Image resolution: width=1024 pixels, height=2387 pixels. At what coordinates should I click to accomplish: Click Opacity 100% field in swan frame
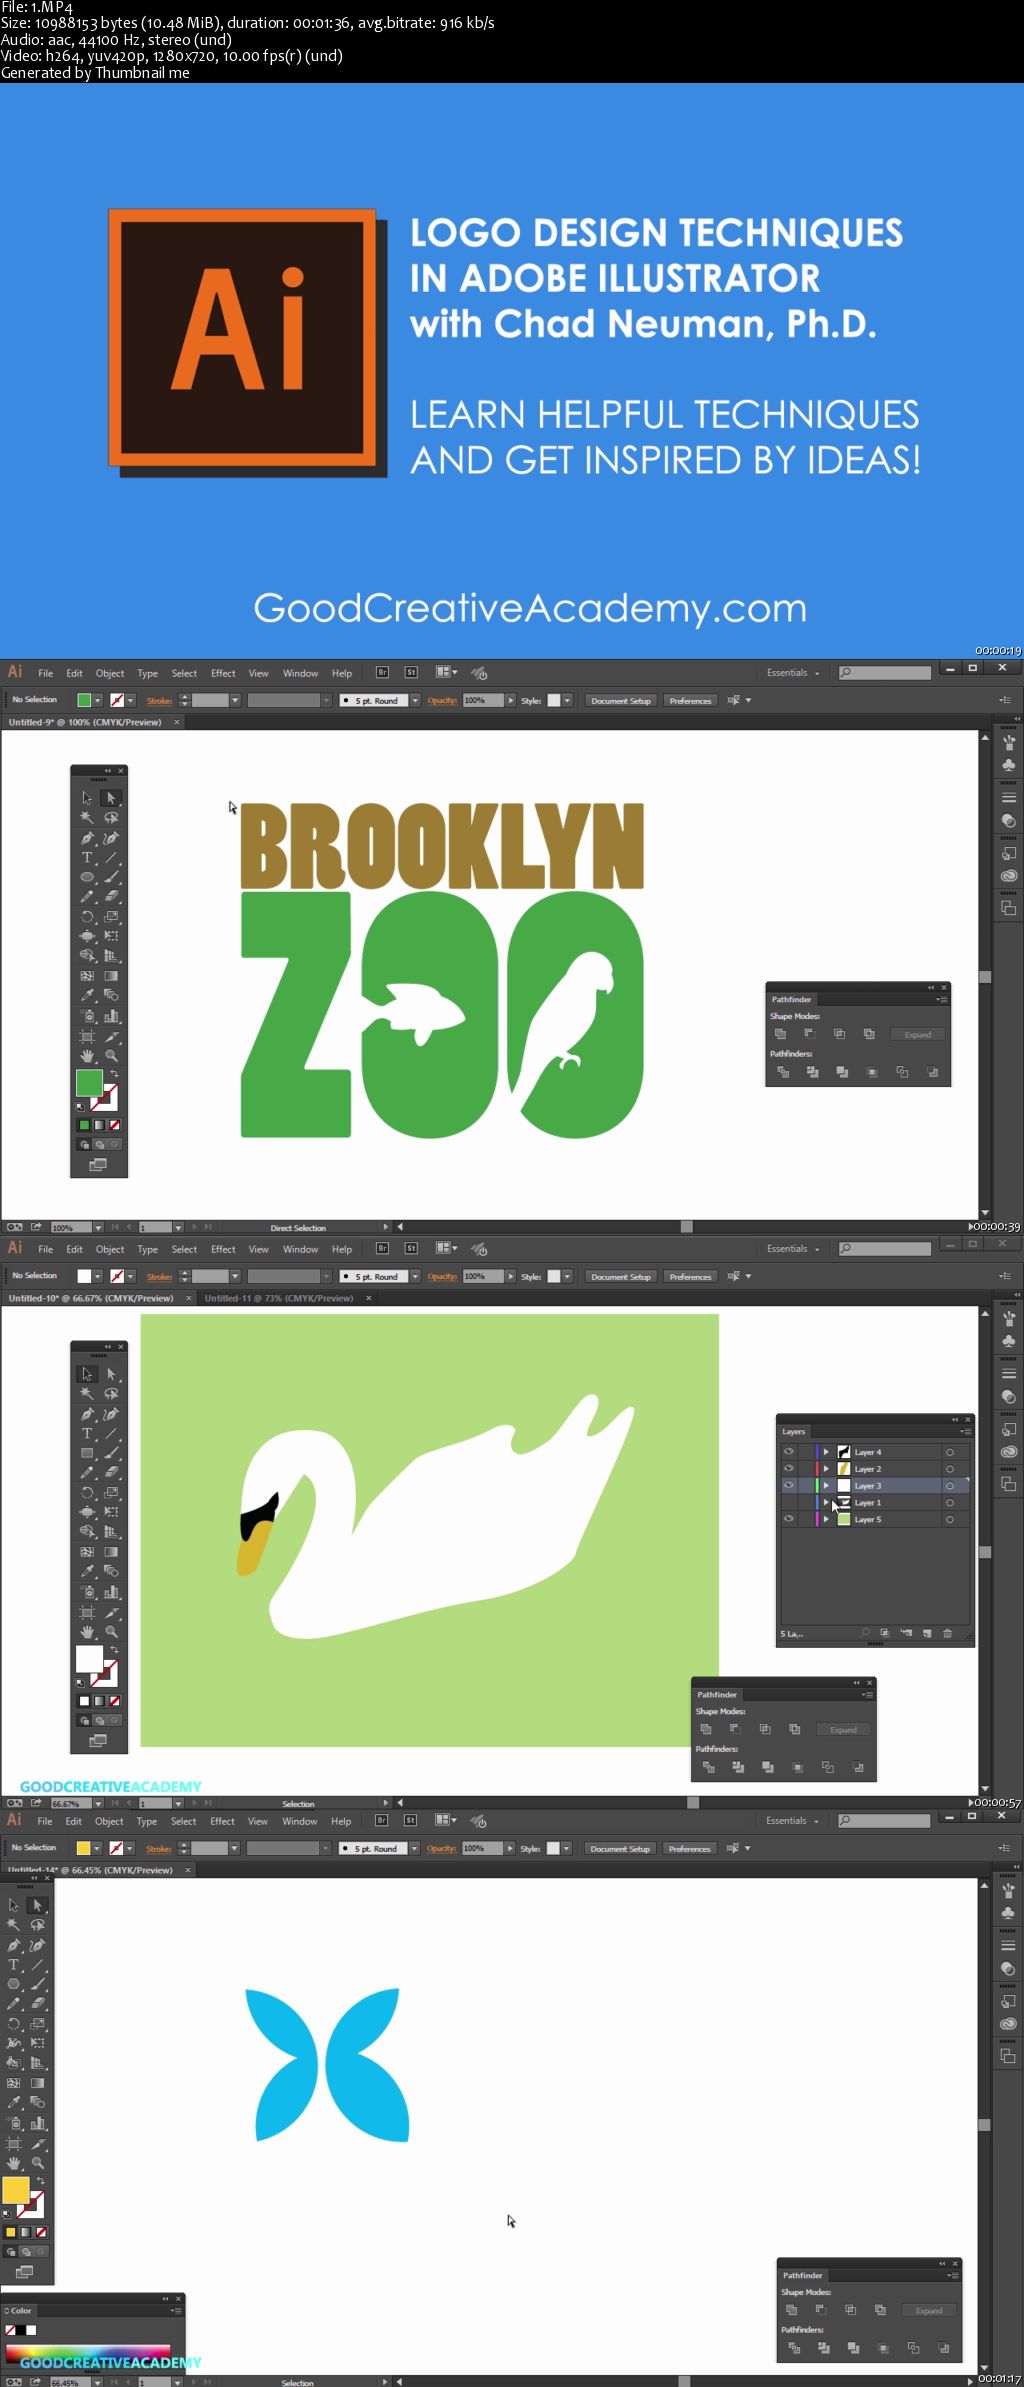[483, 1277]
